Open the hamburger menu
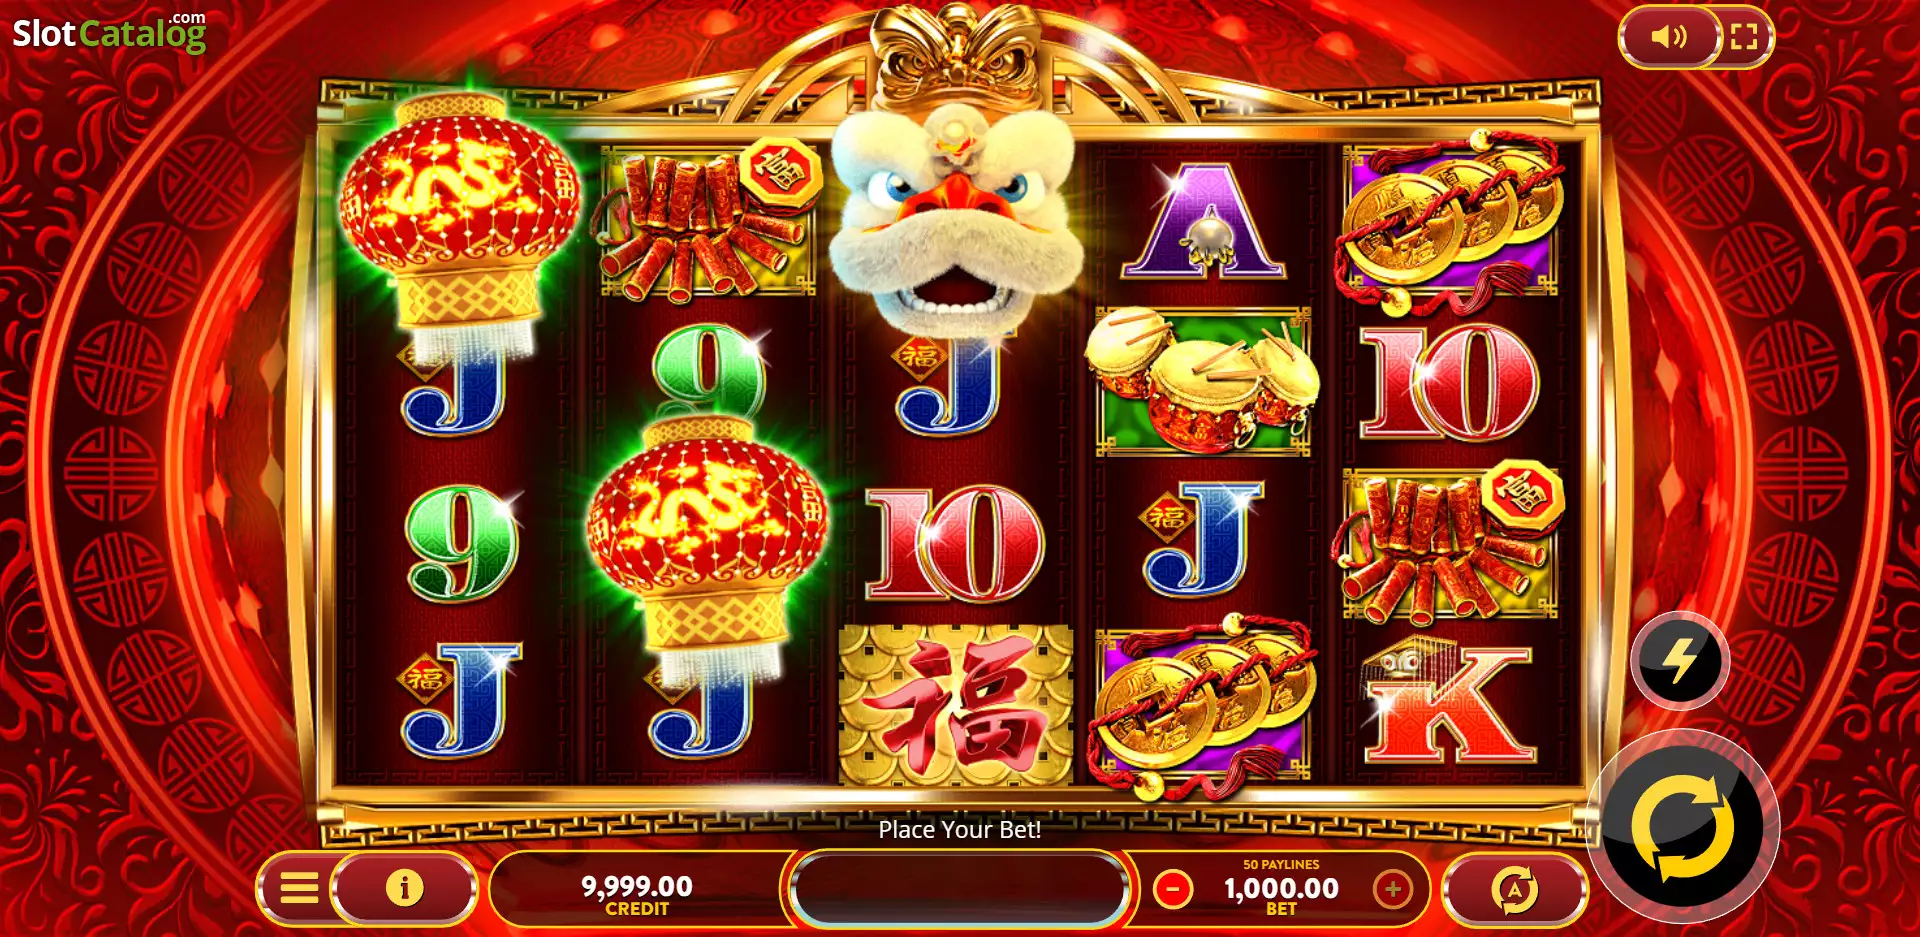The width and height of the screenshot is (1920, 937). pyautogui.click(x=298, y=887)
